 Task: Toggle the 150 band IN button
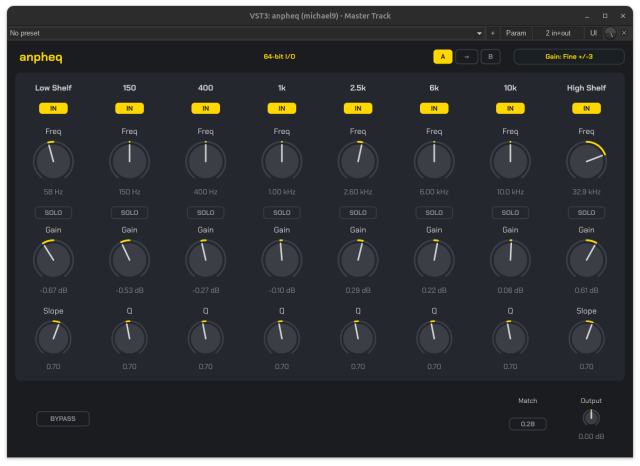[129, 109]
